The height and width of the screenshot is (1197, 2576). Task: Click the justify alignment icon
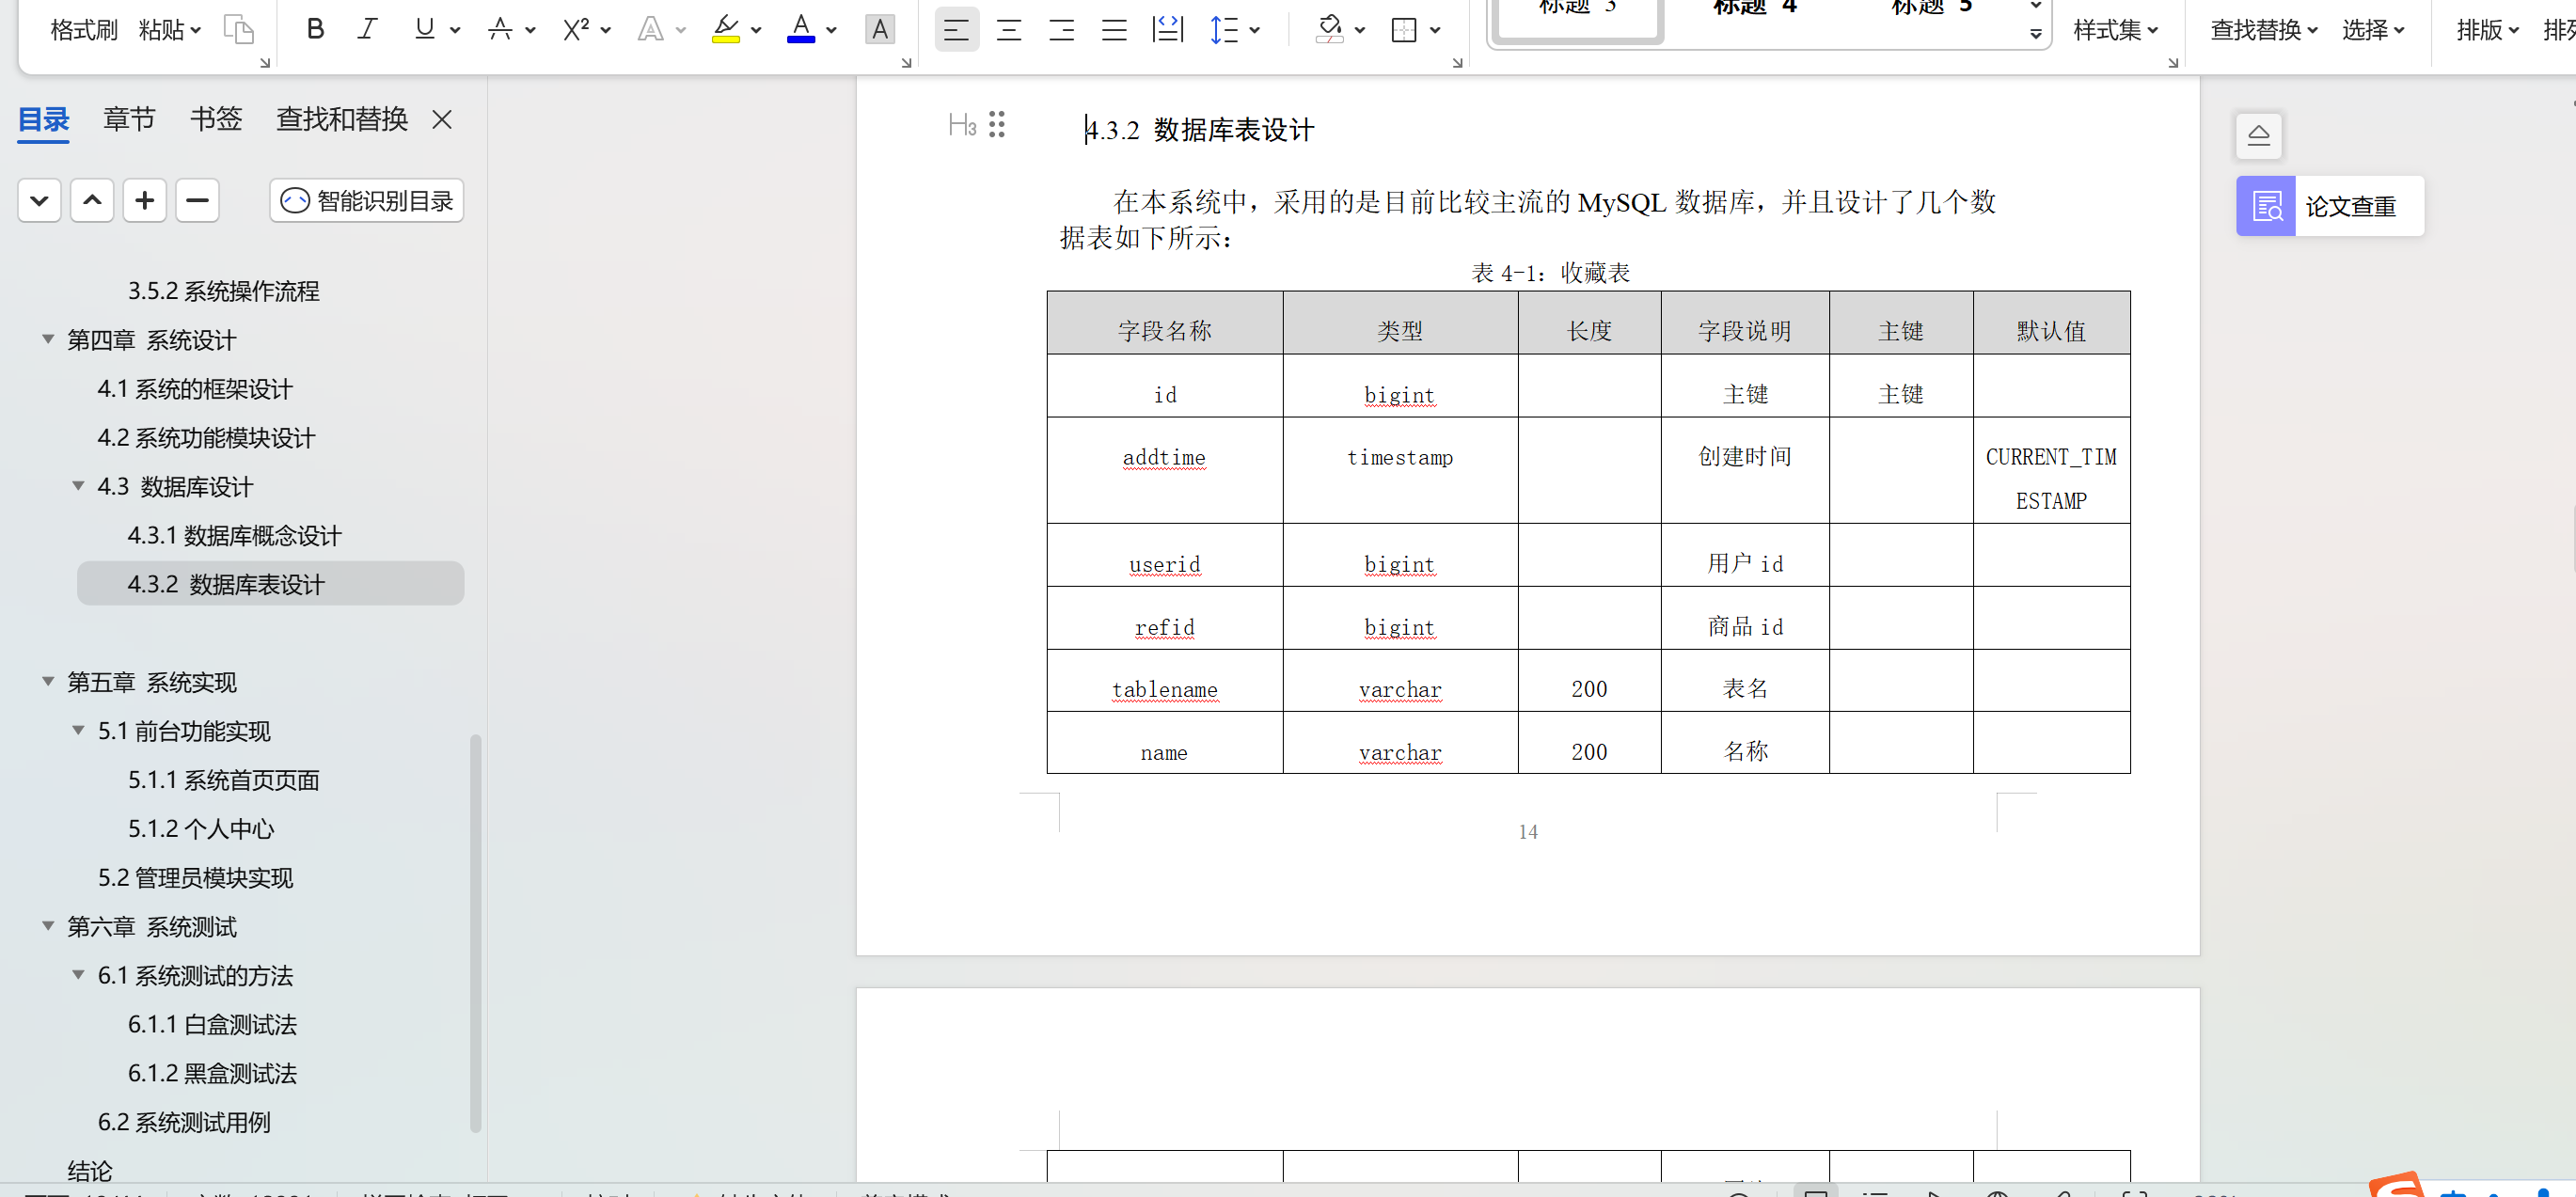(x=1114, y=29)
